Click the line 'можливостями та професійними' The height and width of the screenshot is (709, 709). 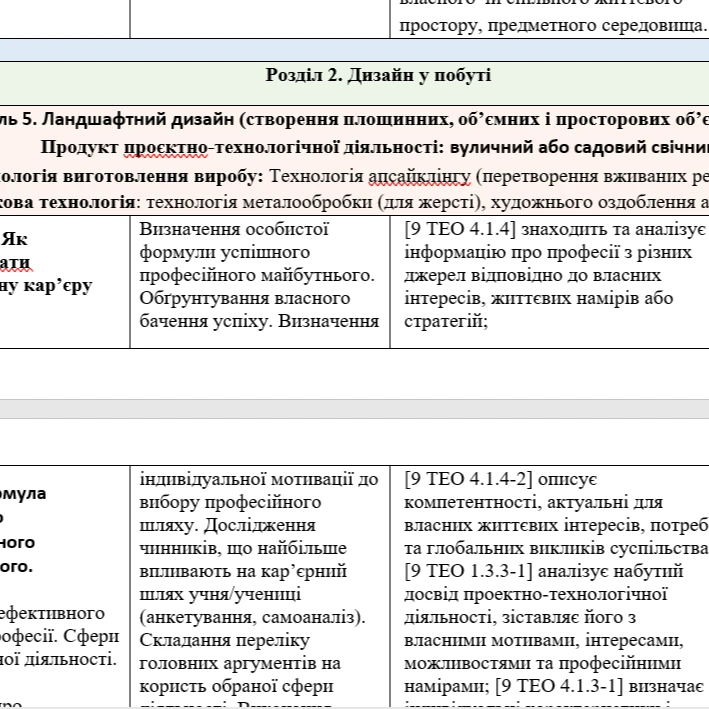[543, 663]
